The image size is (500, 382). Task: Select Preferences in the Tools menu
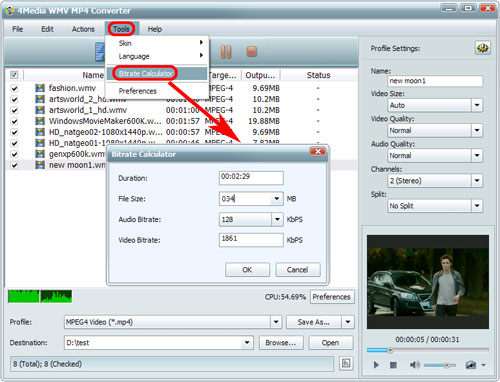(x=157, y=91)
